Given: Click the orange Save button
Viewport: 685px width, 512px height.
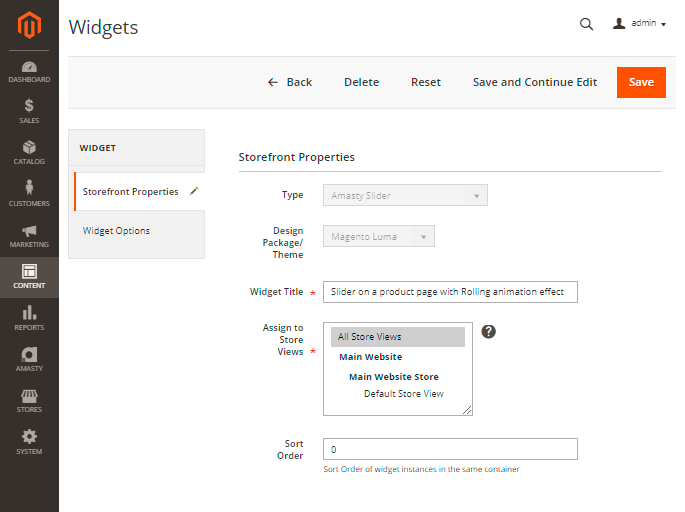Looking at the screenshot, I should click(x=641, y=82).
